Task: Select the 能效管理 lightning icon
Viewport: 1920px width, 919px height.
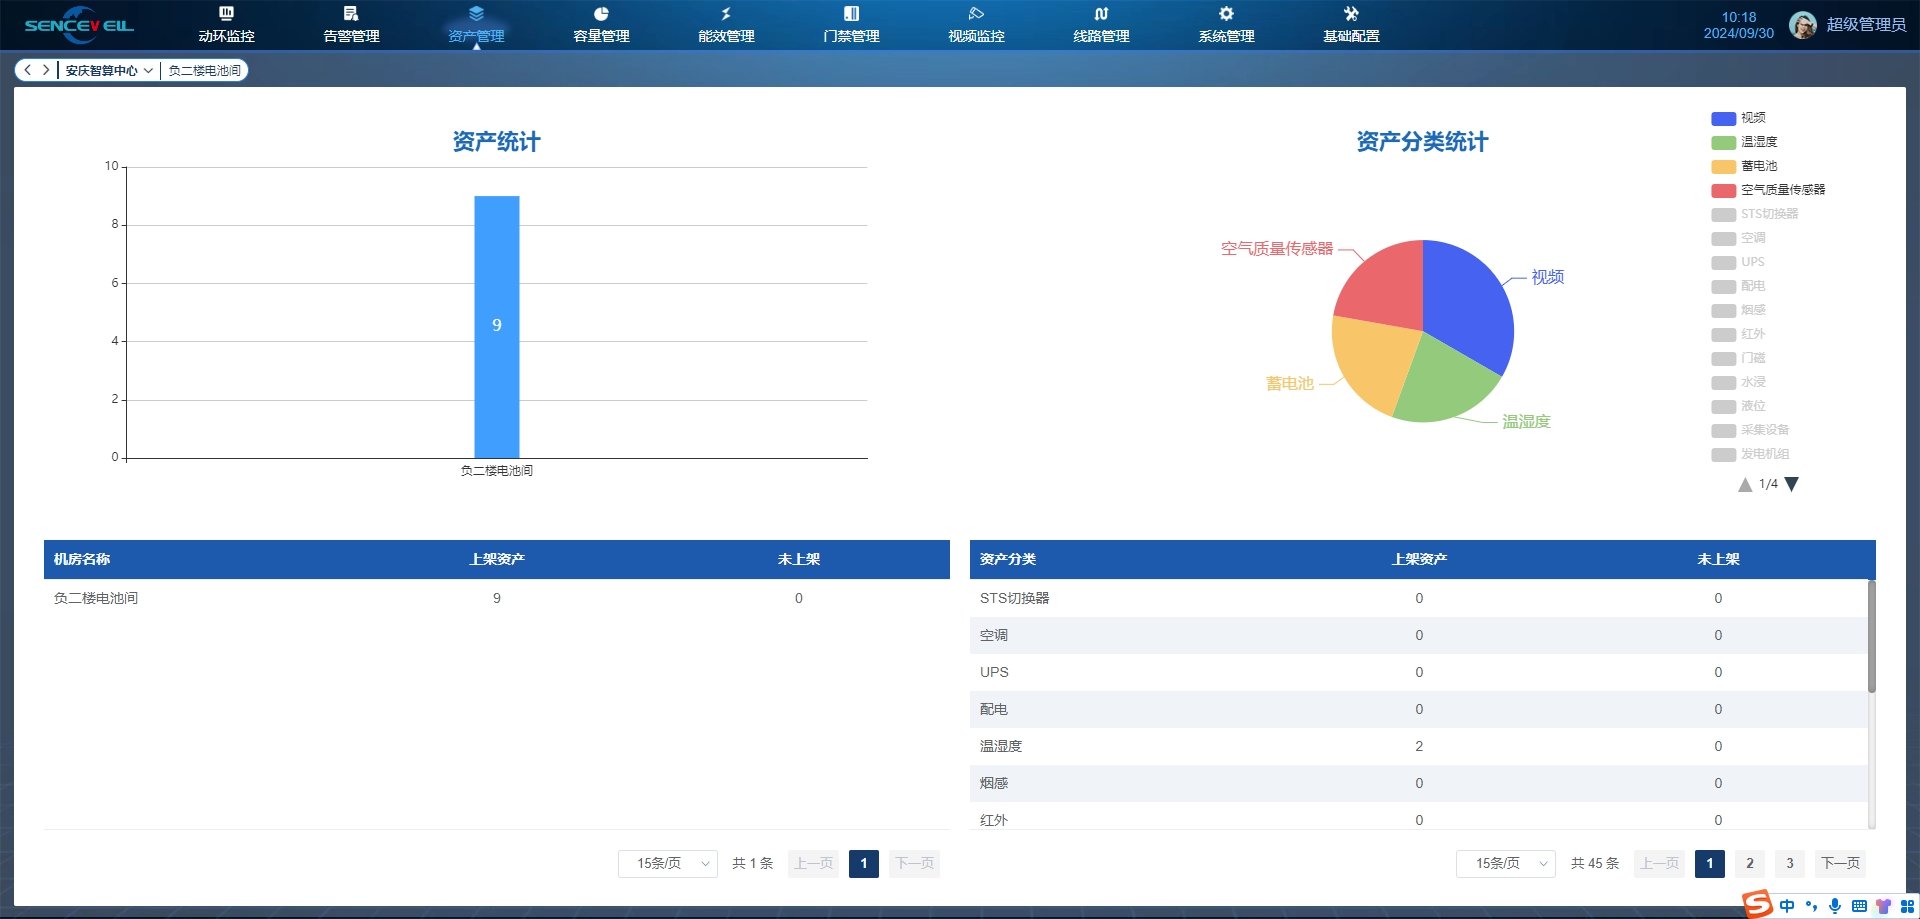Action: point(726,14)
